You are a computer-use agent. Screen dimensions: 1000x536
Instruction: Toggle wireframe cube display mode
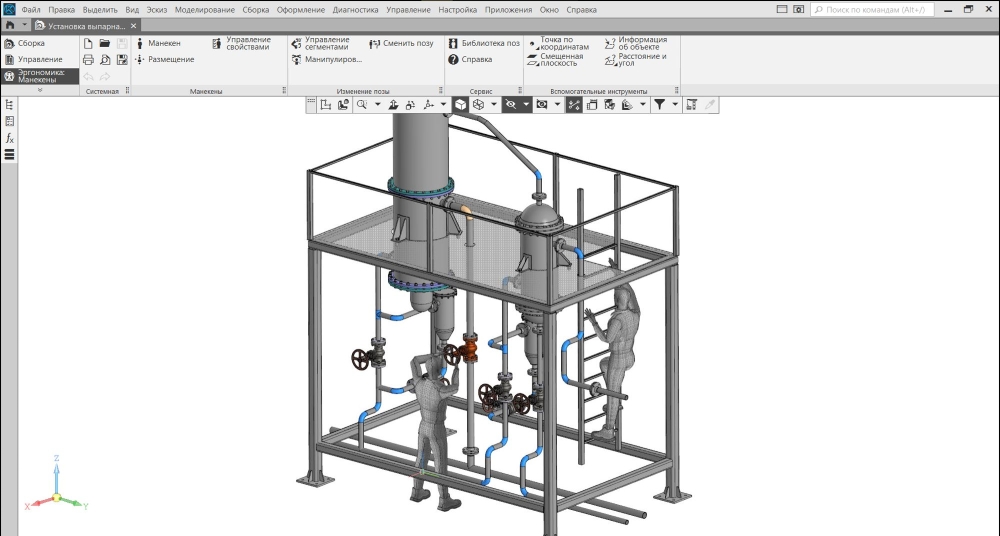[478, 105]
